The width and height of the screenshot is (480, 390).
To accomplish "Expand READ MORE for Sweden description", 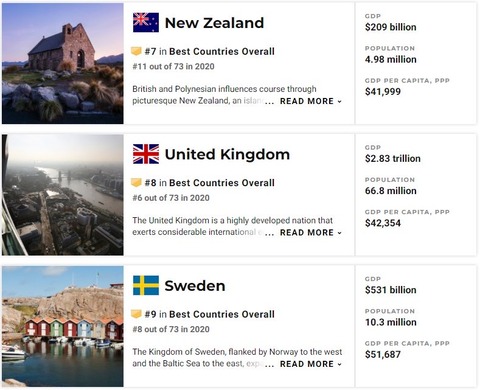I will (311, 364).
